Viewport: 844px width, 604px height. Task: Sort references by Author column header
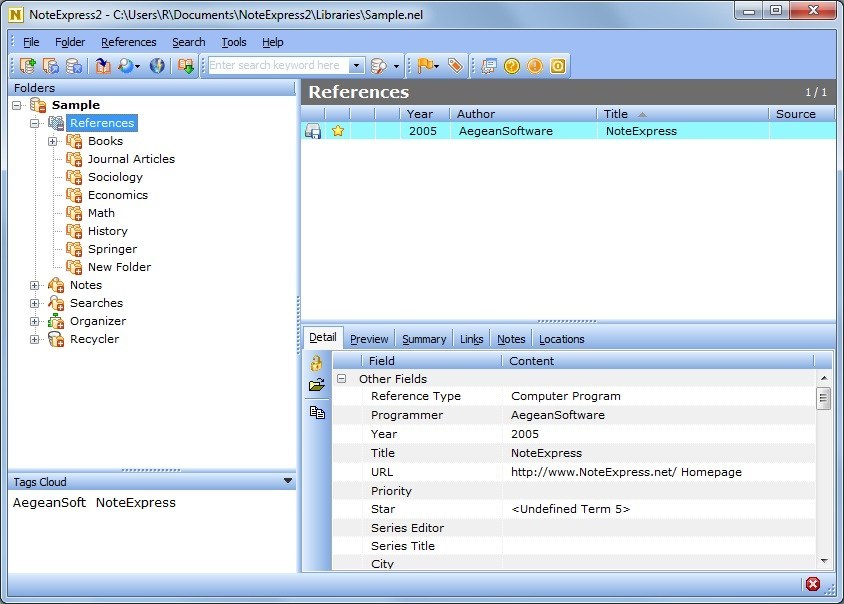(523, 114)
